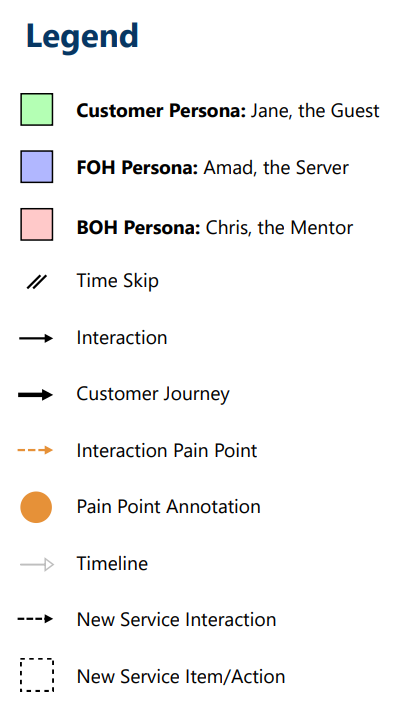The image size is (409, 710).
Task: Click the green Customer Persona swatch
Action: coord(37,110)
